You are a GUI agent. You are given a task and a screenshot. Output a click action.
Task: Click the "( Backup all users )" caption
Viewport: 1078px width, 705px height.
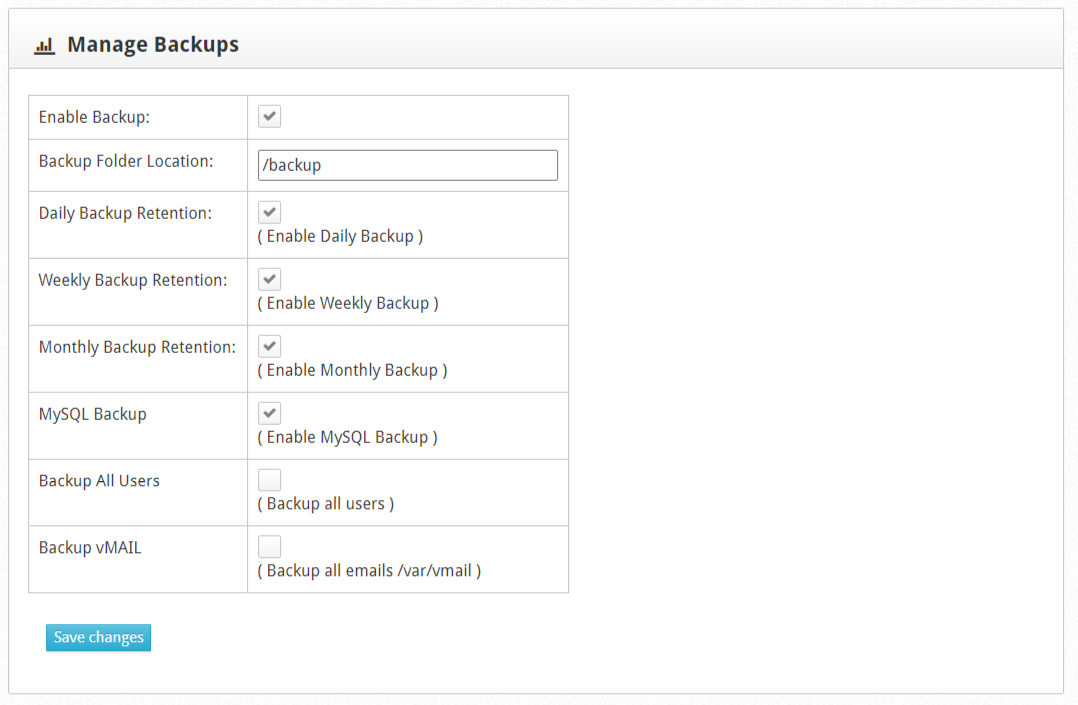pyautogui.click(x=326, y=504)
